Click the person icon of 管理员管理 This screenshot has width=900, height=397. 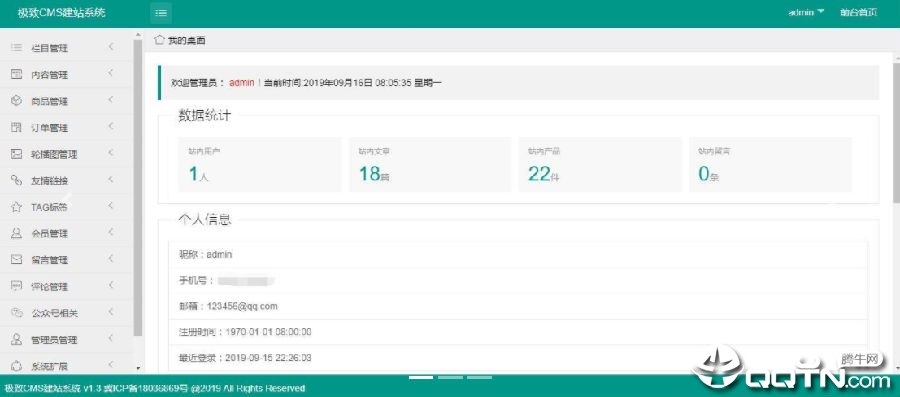[x=17, y=340]
